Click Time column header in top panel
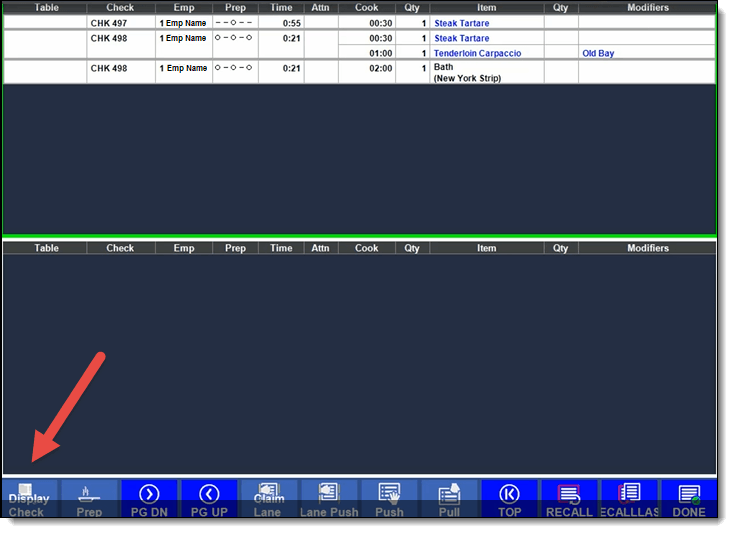Viewport: 733px width, 533px height. pyautogui.click(x=281, y=7)
